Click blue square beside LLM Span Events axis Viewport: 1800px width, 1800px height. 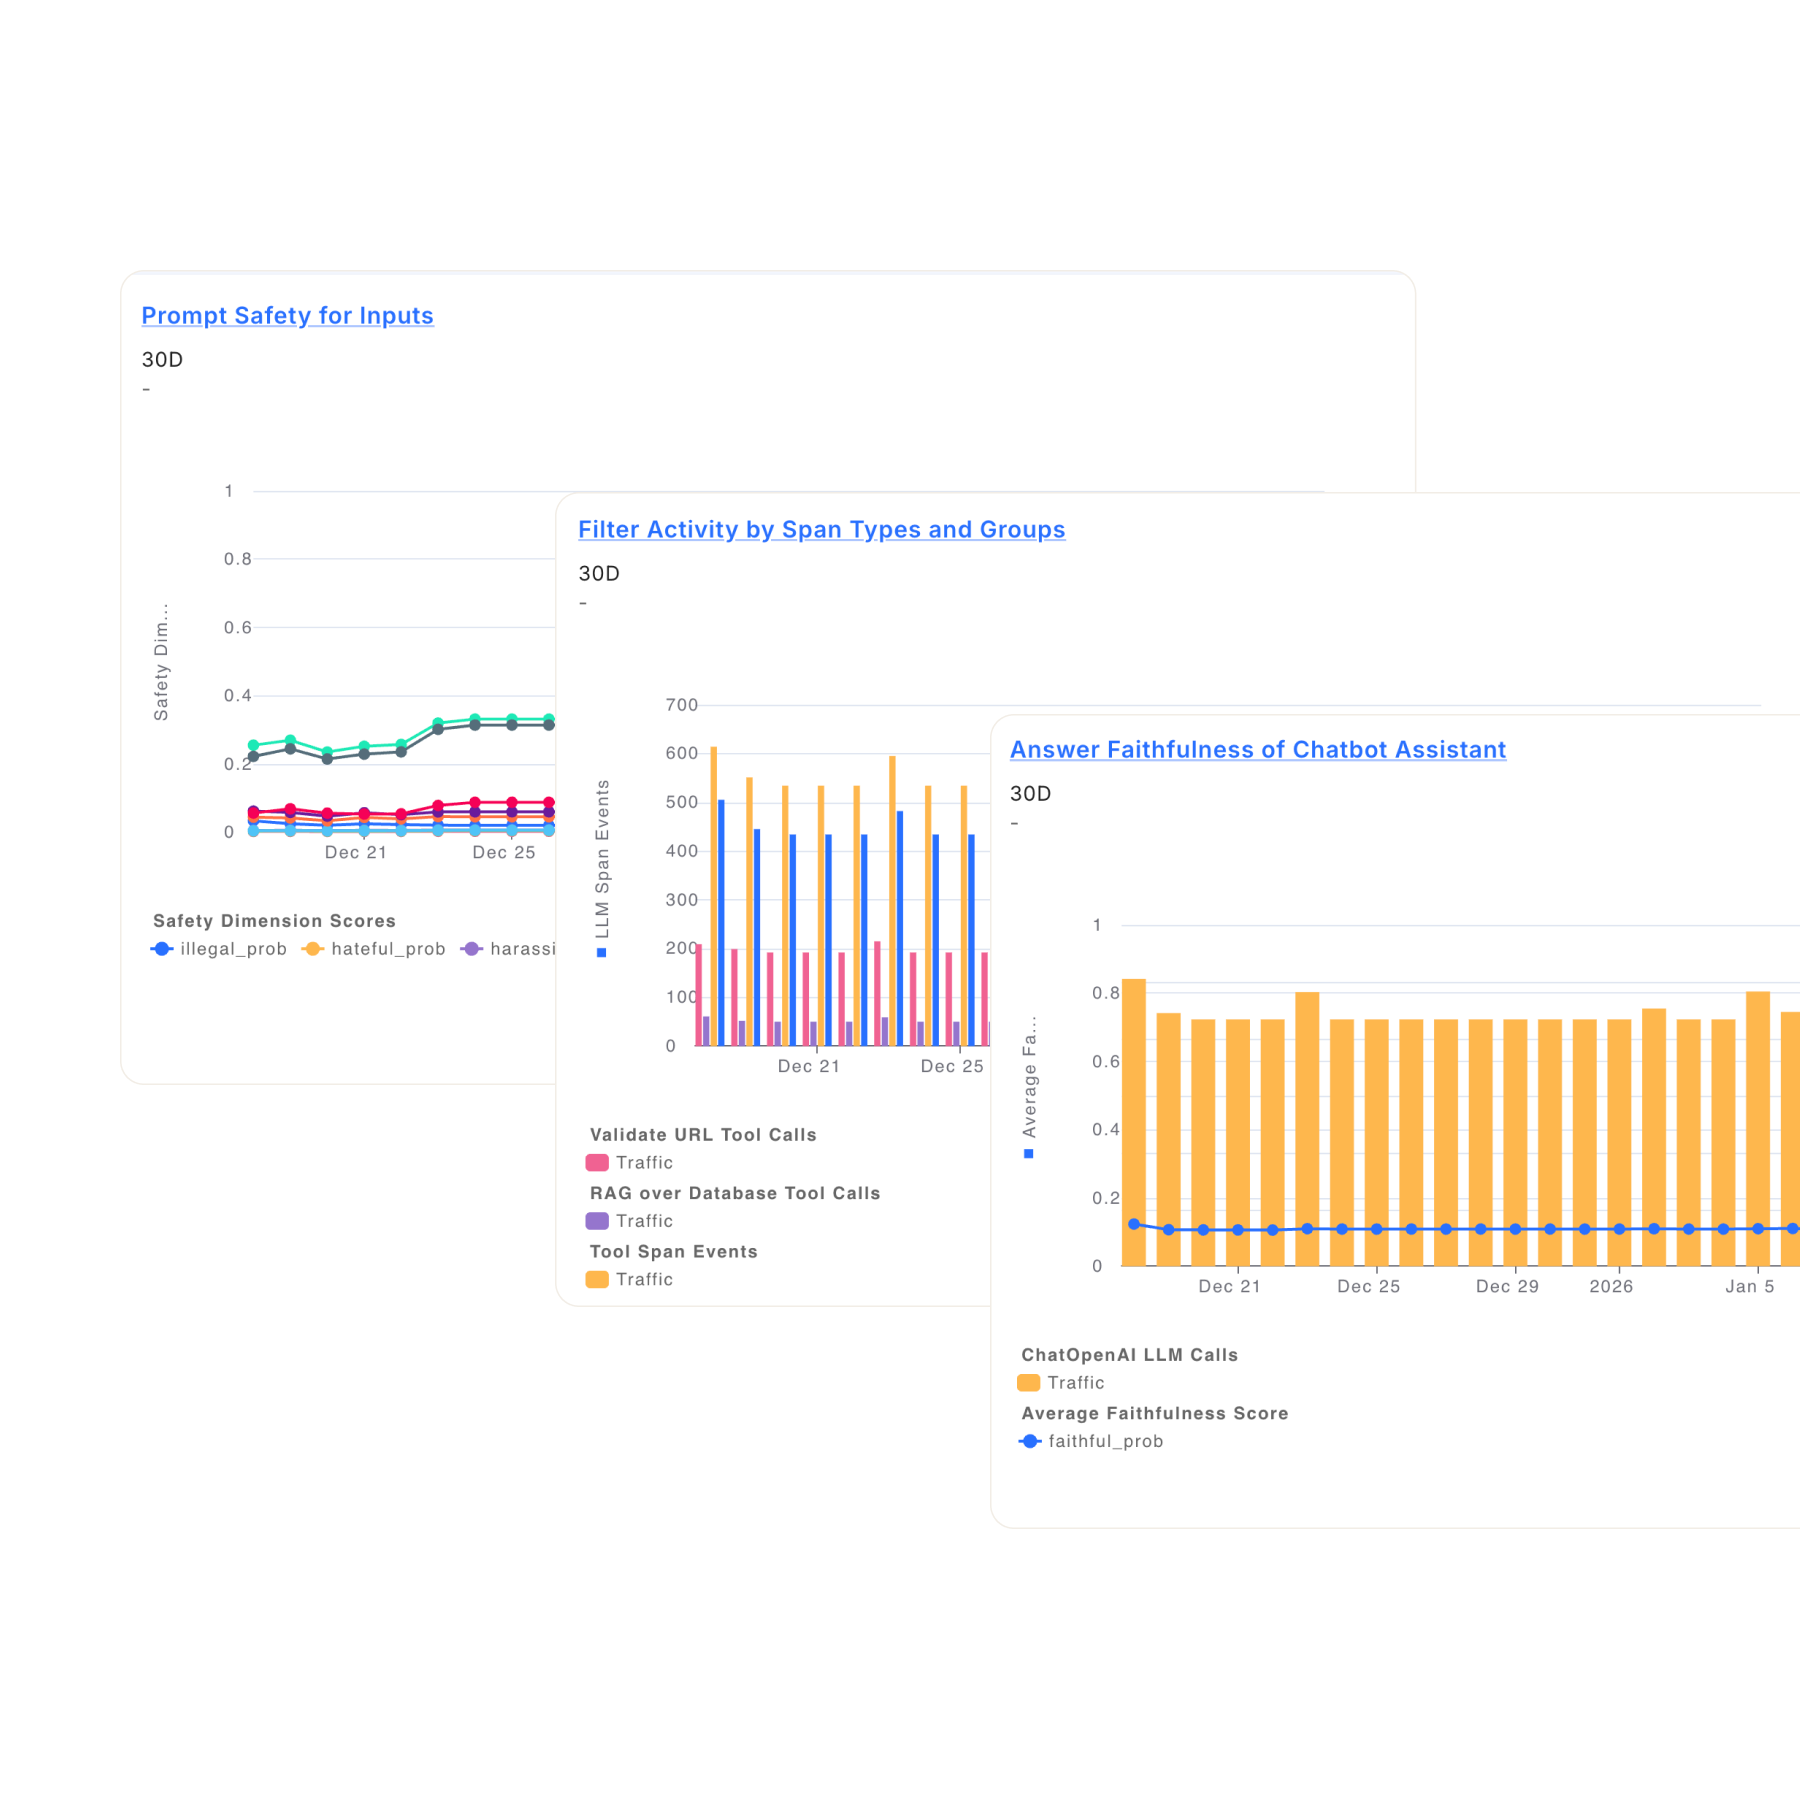(602, 953)
